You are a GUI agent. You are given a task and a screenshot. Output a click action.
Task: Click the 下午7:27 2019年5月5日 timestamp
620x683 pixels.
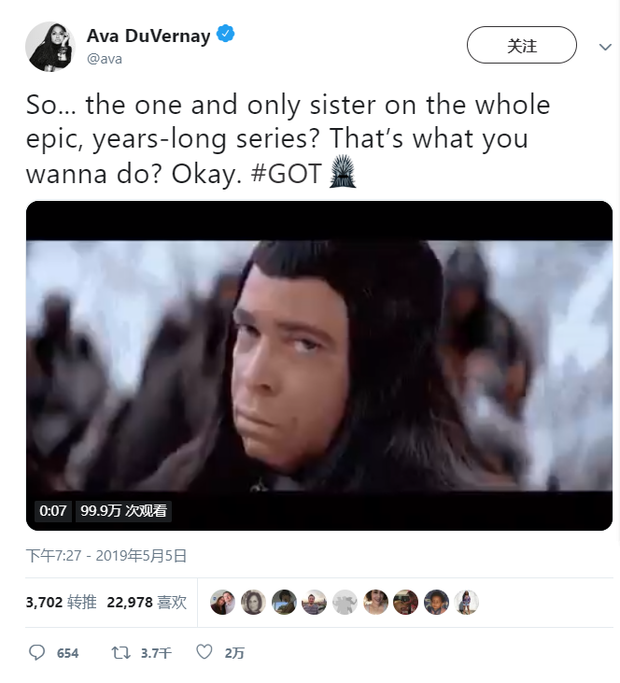point(106,555)
